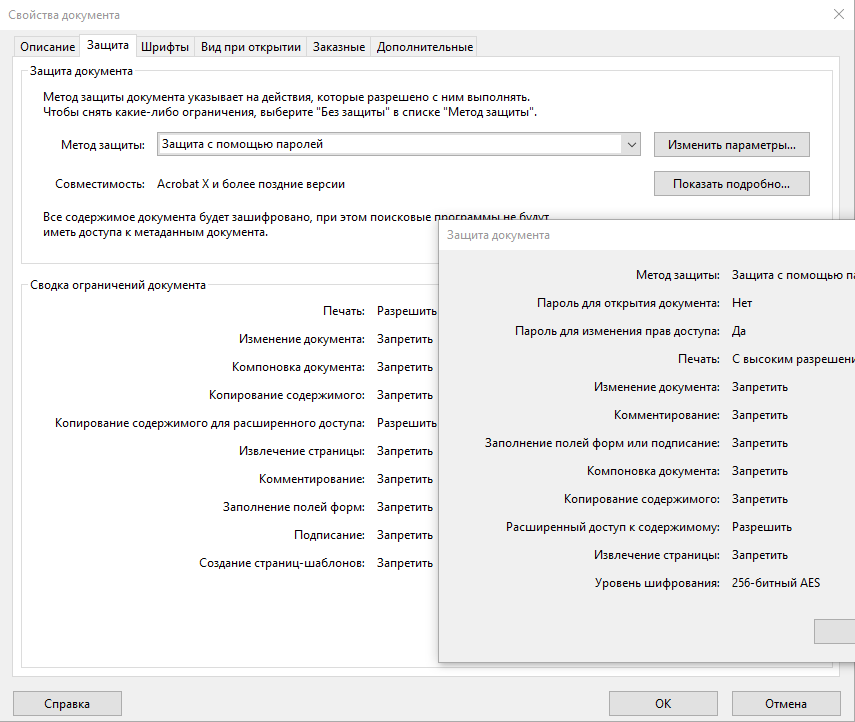855x722 pixels.
Task: Click the Пароль для открытия документа label
Action: (628, 303)
